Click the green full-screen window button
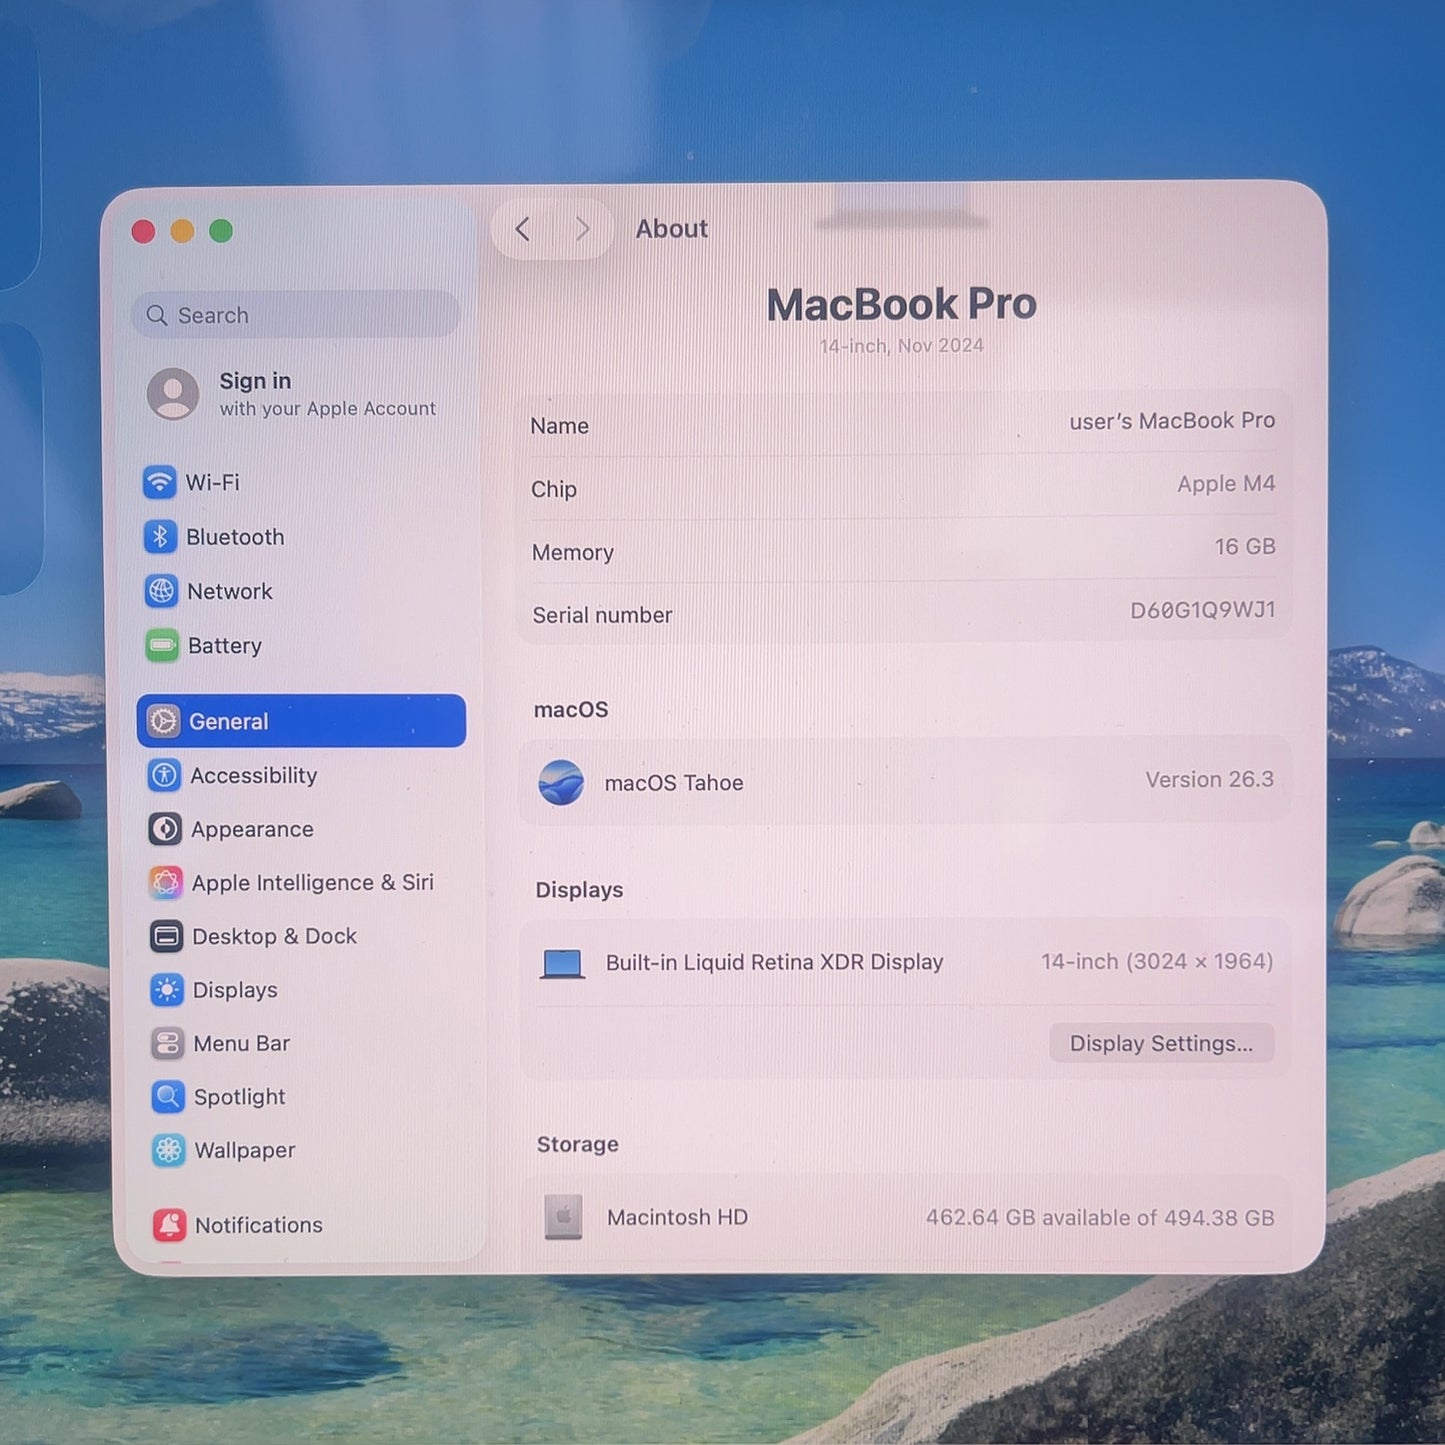 coord(221,231)
